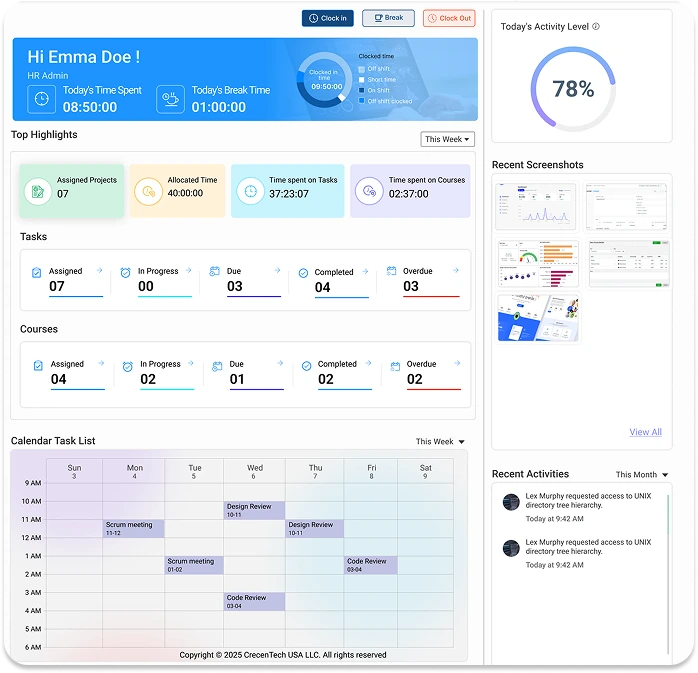Expand Calendar Task List This Week dropdown
The width and height of the screenshot is (698, 673).
click(440, 441)
